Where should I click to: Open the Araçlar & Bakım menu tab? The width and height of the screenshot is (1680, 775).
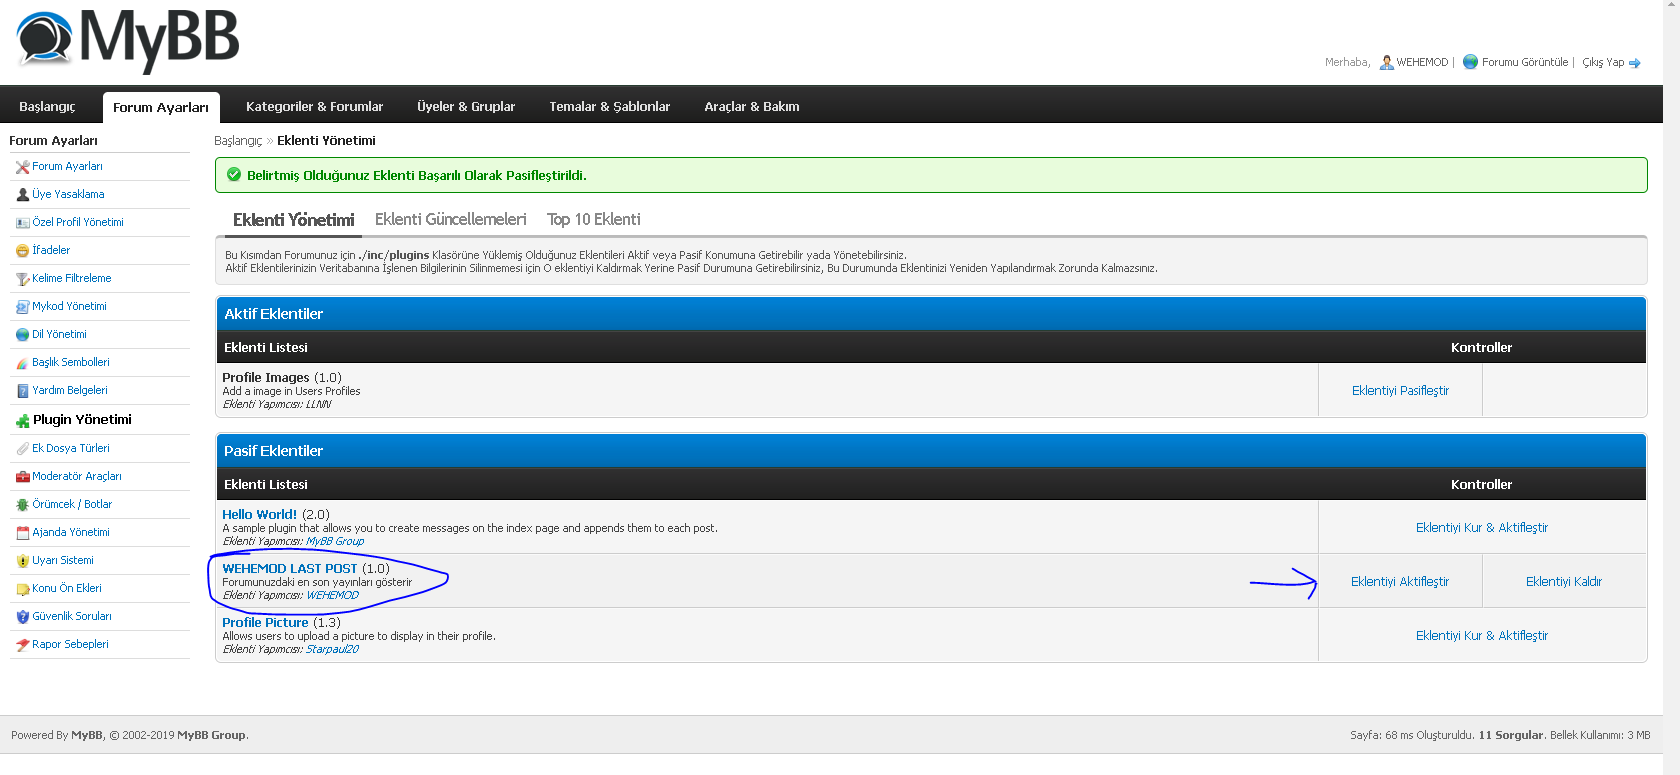[752, 106]
